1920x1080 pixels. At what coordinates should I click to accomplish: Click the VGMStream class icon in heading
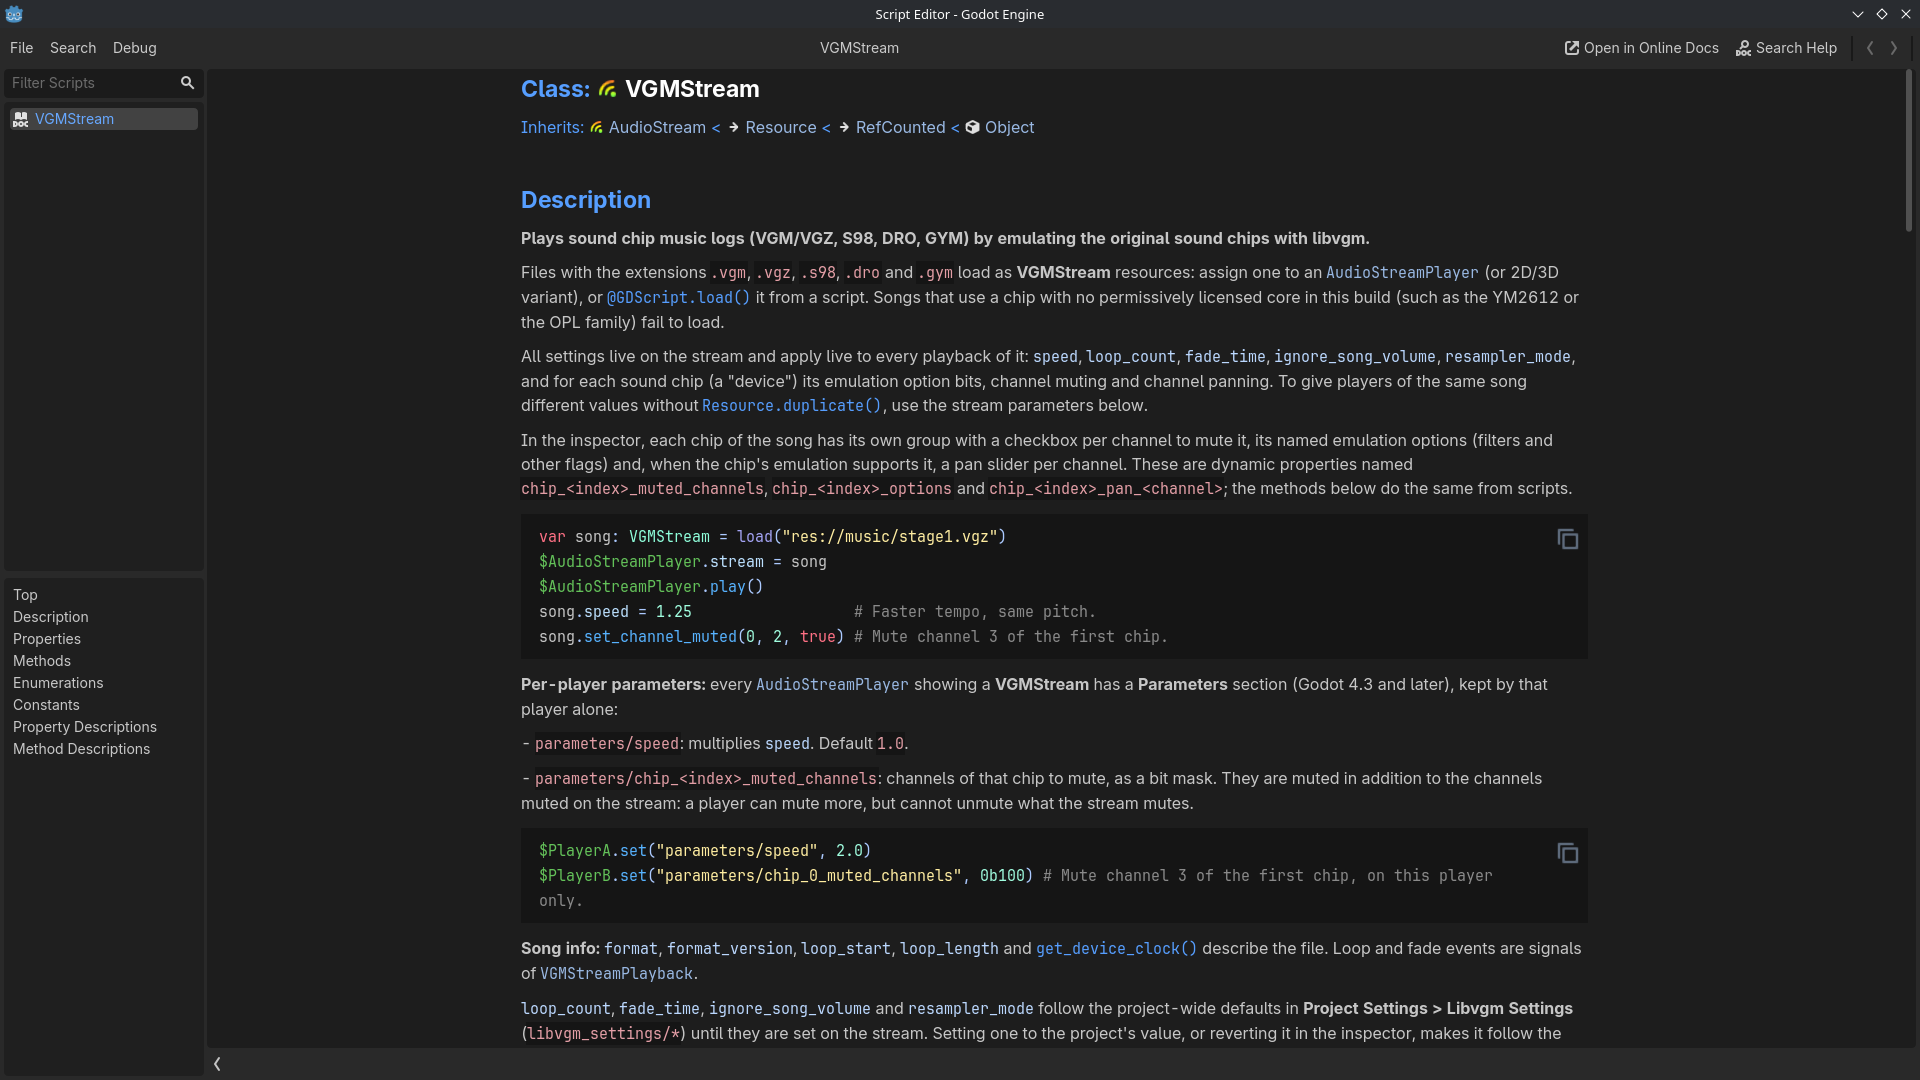pos(607,89)
